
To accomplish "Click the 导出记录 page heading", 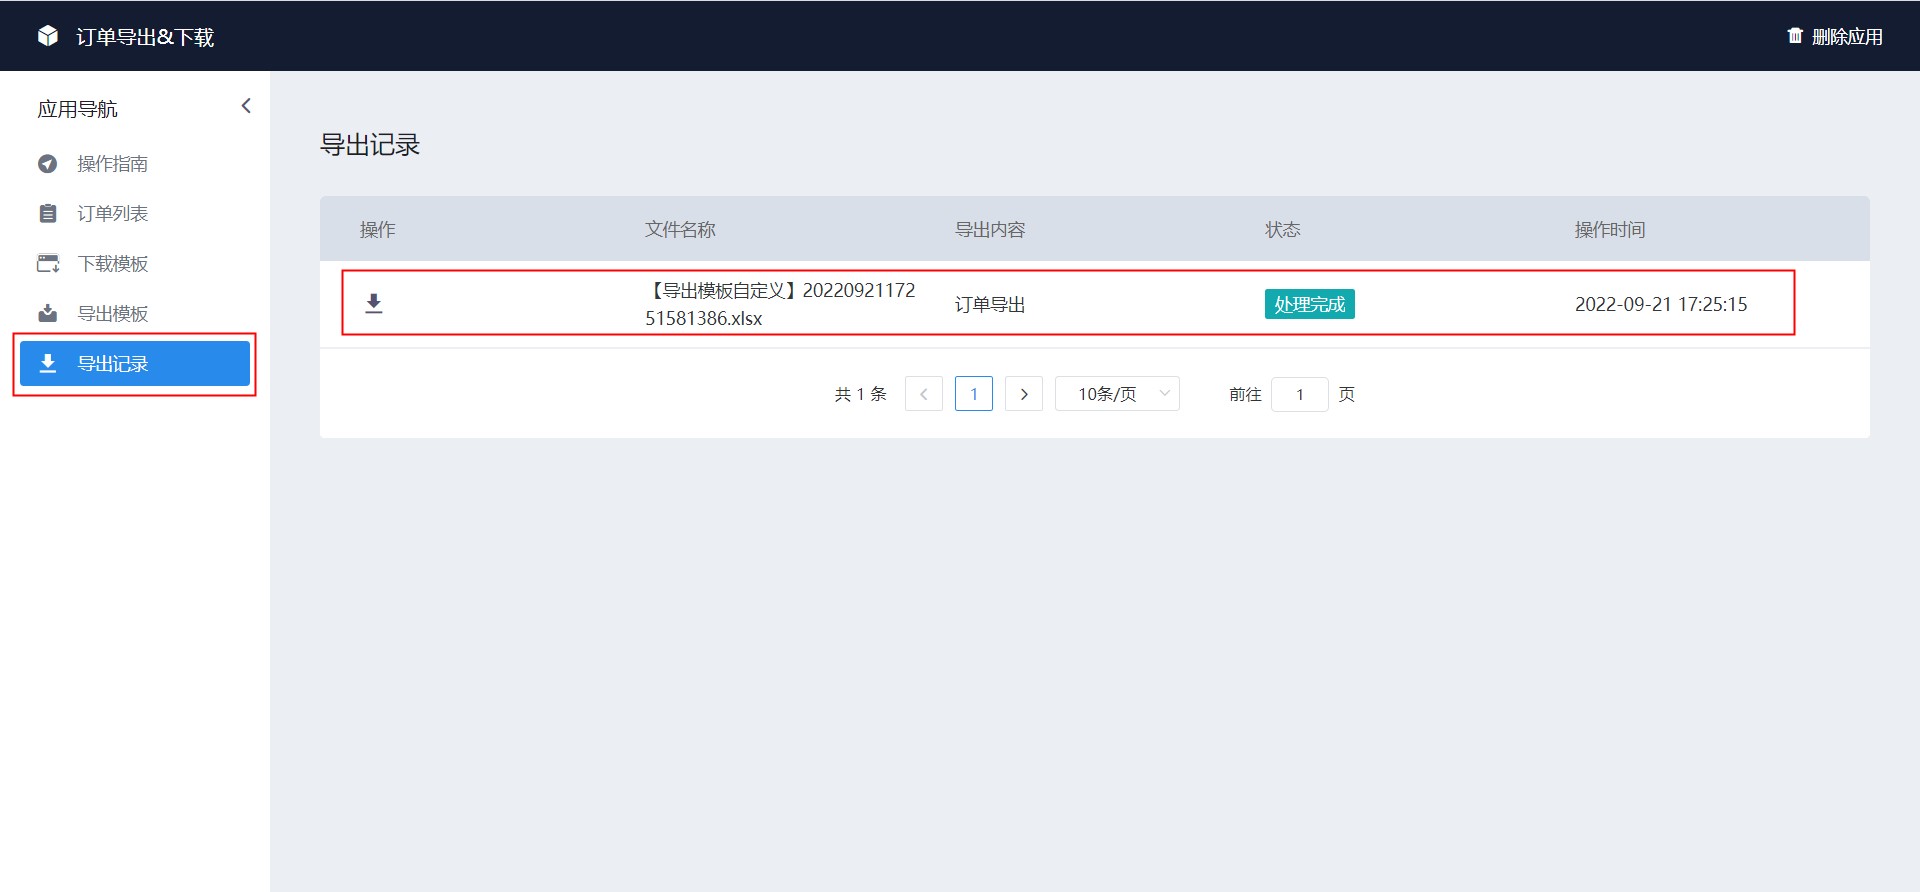I will (x=370, y=145).
